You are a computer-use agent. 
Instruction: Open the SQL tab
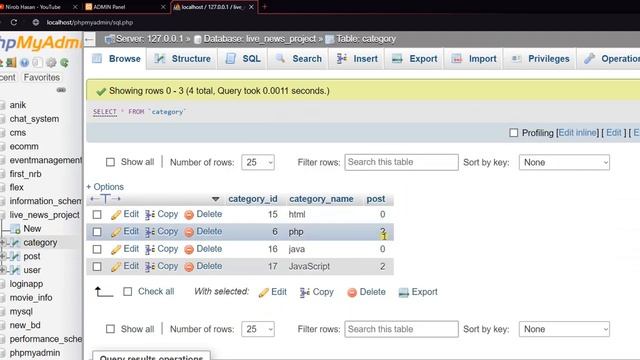point(243,59)
